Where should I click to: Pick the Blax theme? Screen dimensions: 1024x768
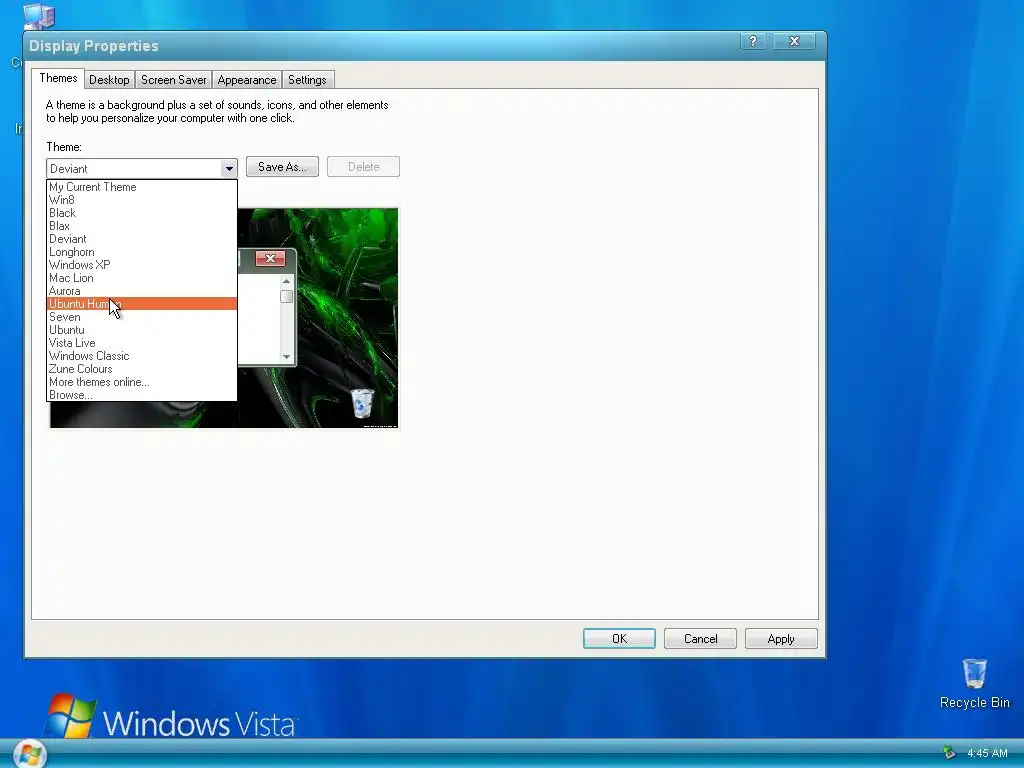pyautogui.click(x=142, y=226)
